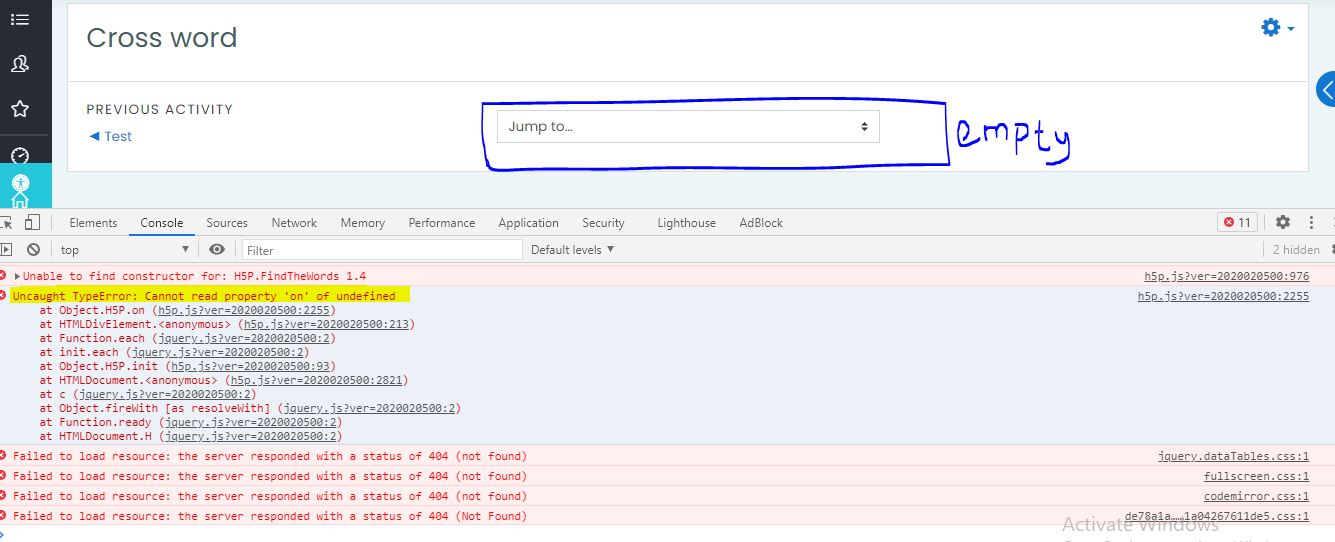Activate the inspect element picker icon

(x=6, y=222)
